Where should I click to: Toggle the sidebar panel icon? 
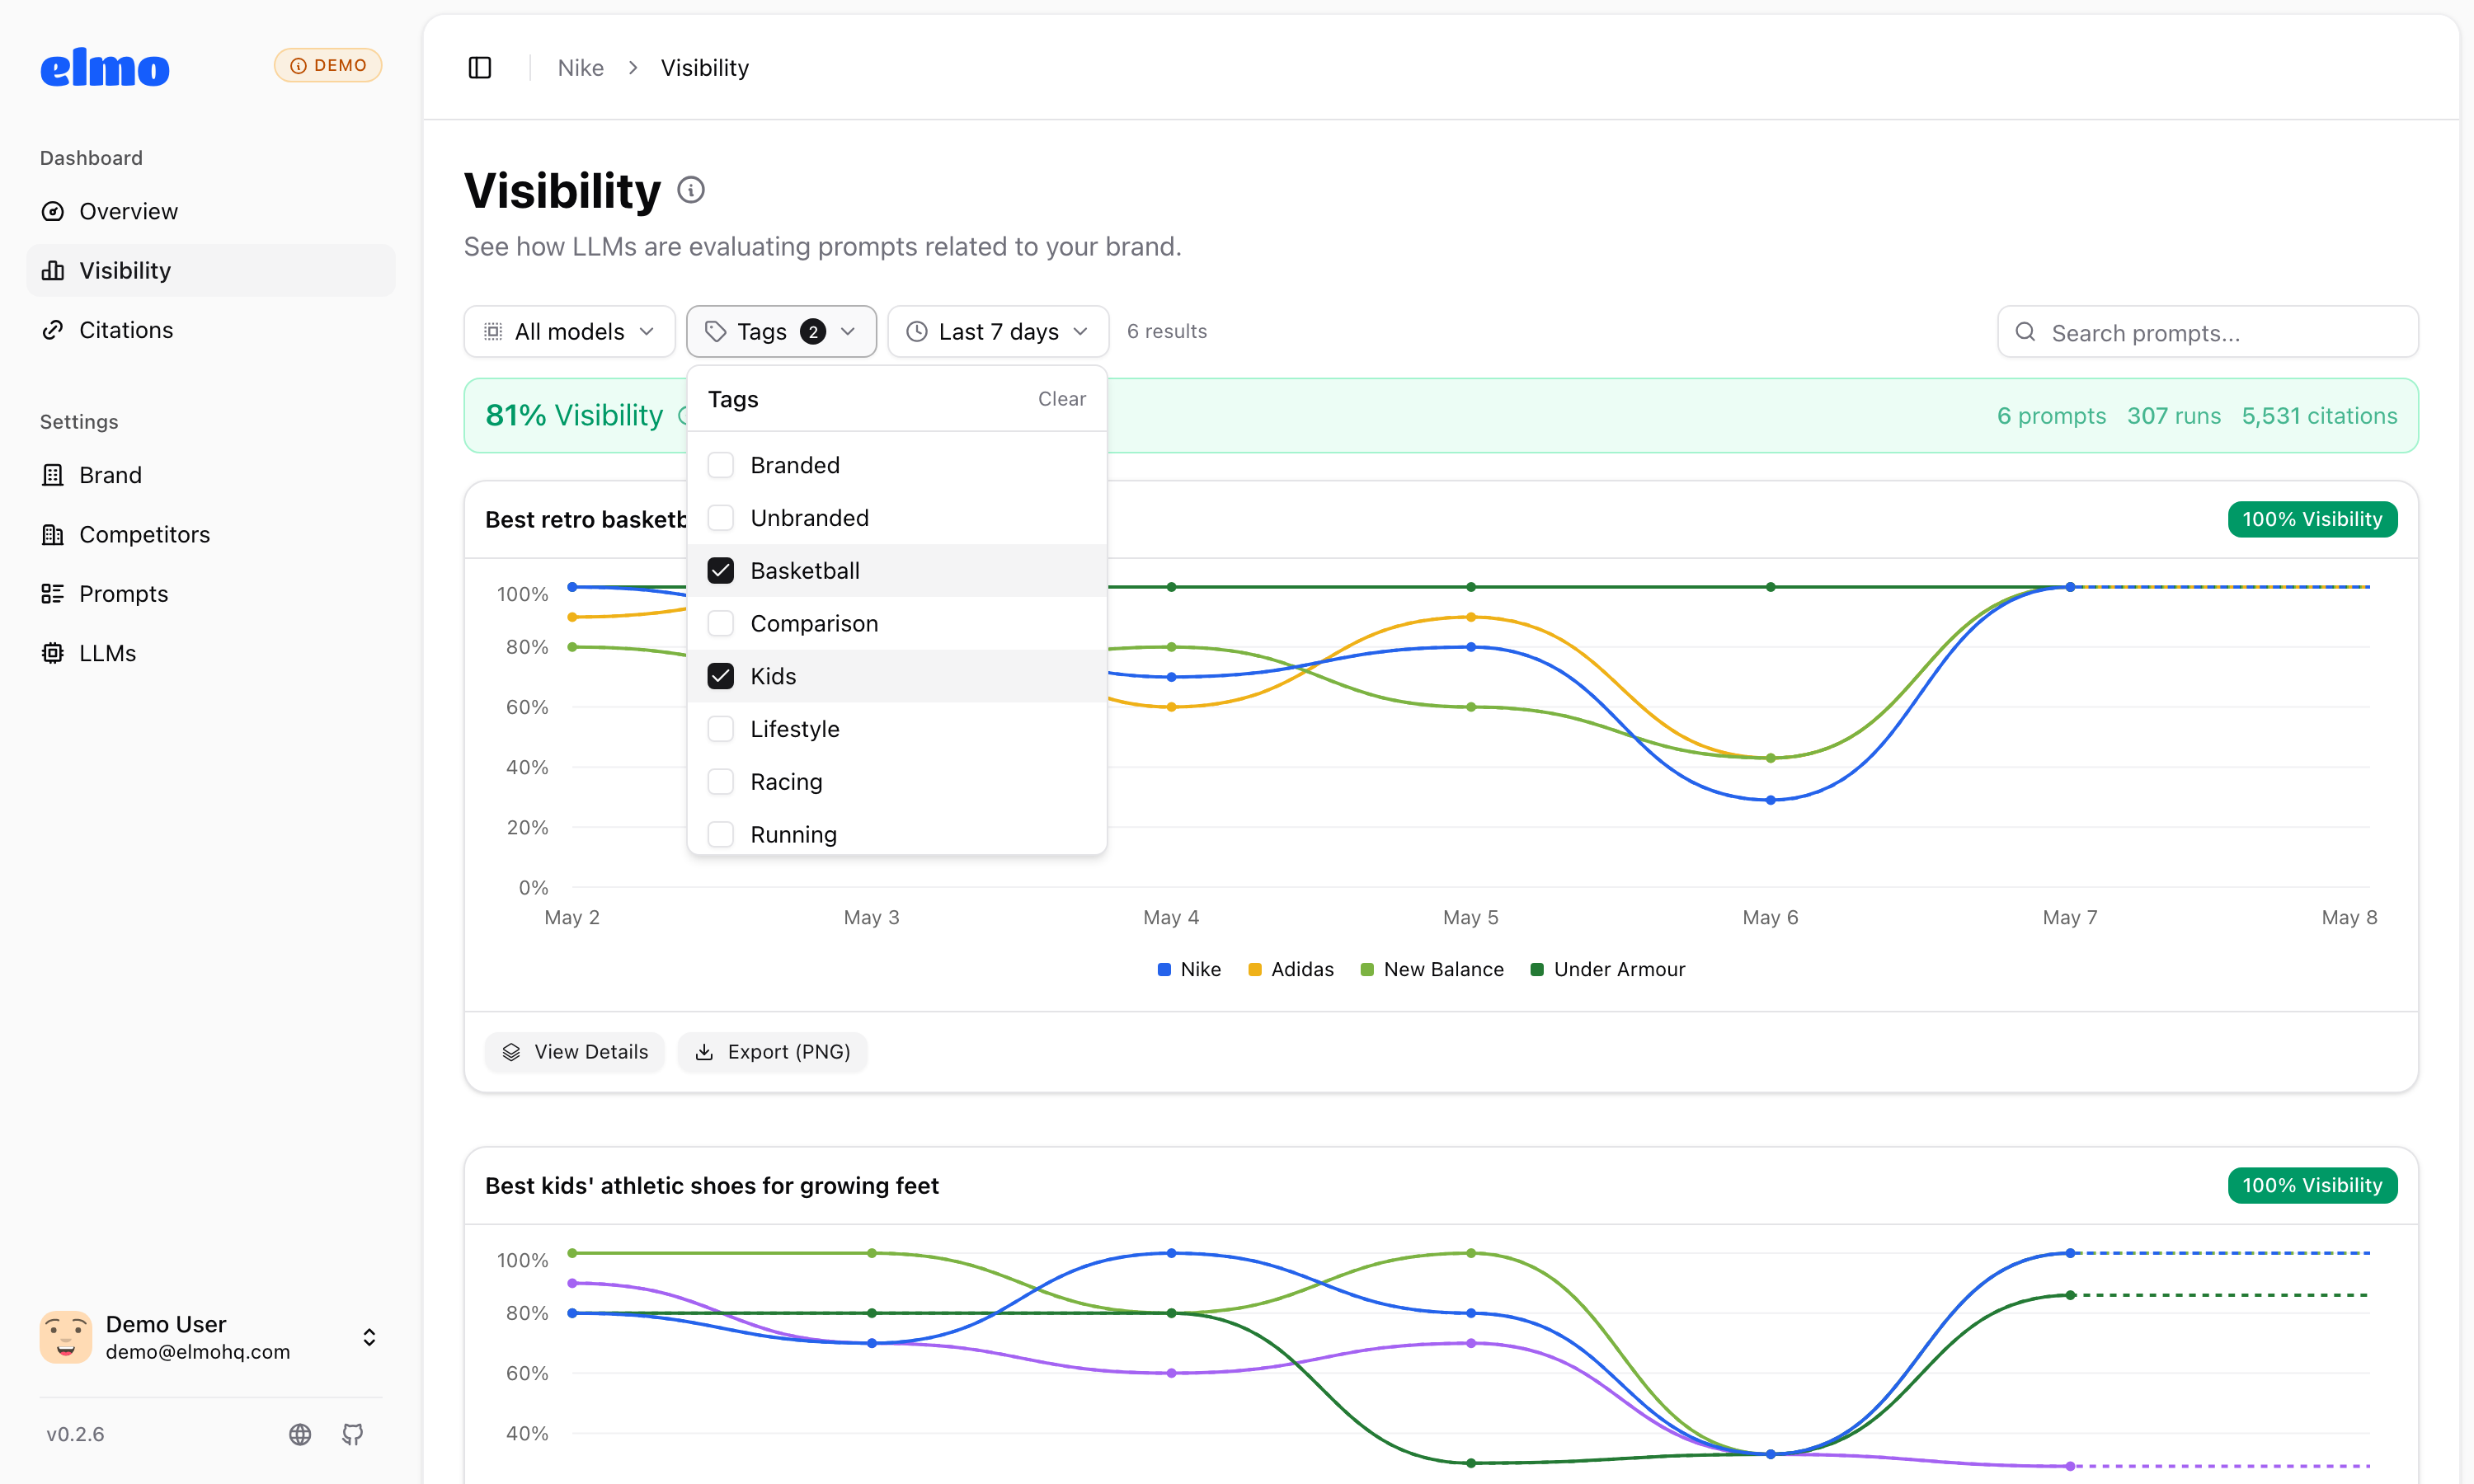480,67
